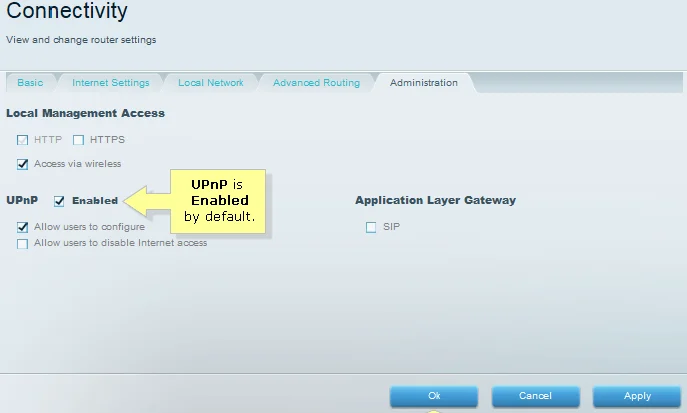The image size is (687, 413).
Task: Click the Connectivity page title
Action: [67, 13]
